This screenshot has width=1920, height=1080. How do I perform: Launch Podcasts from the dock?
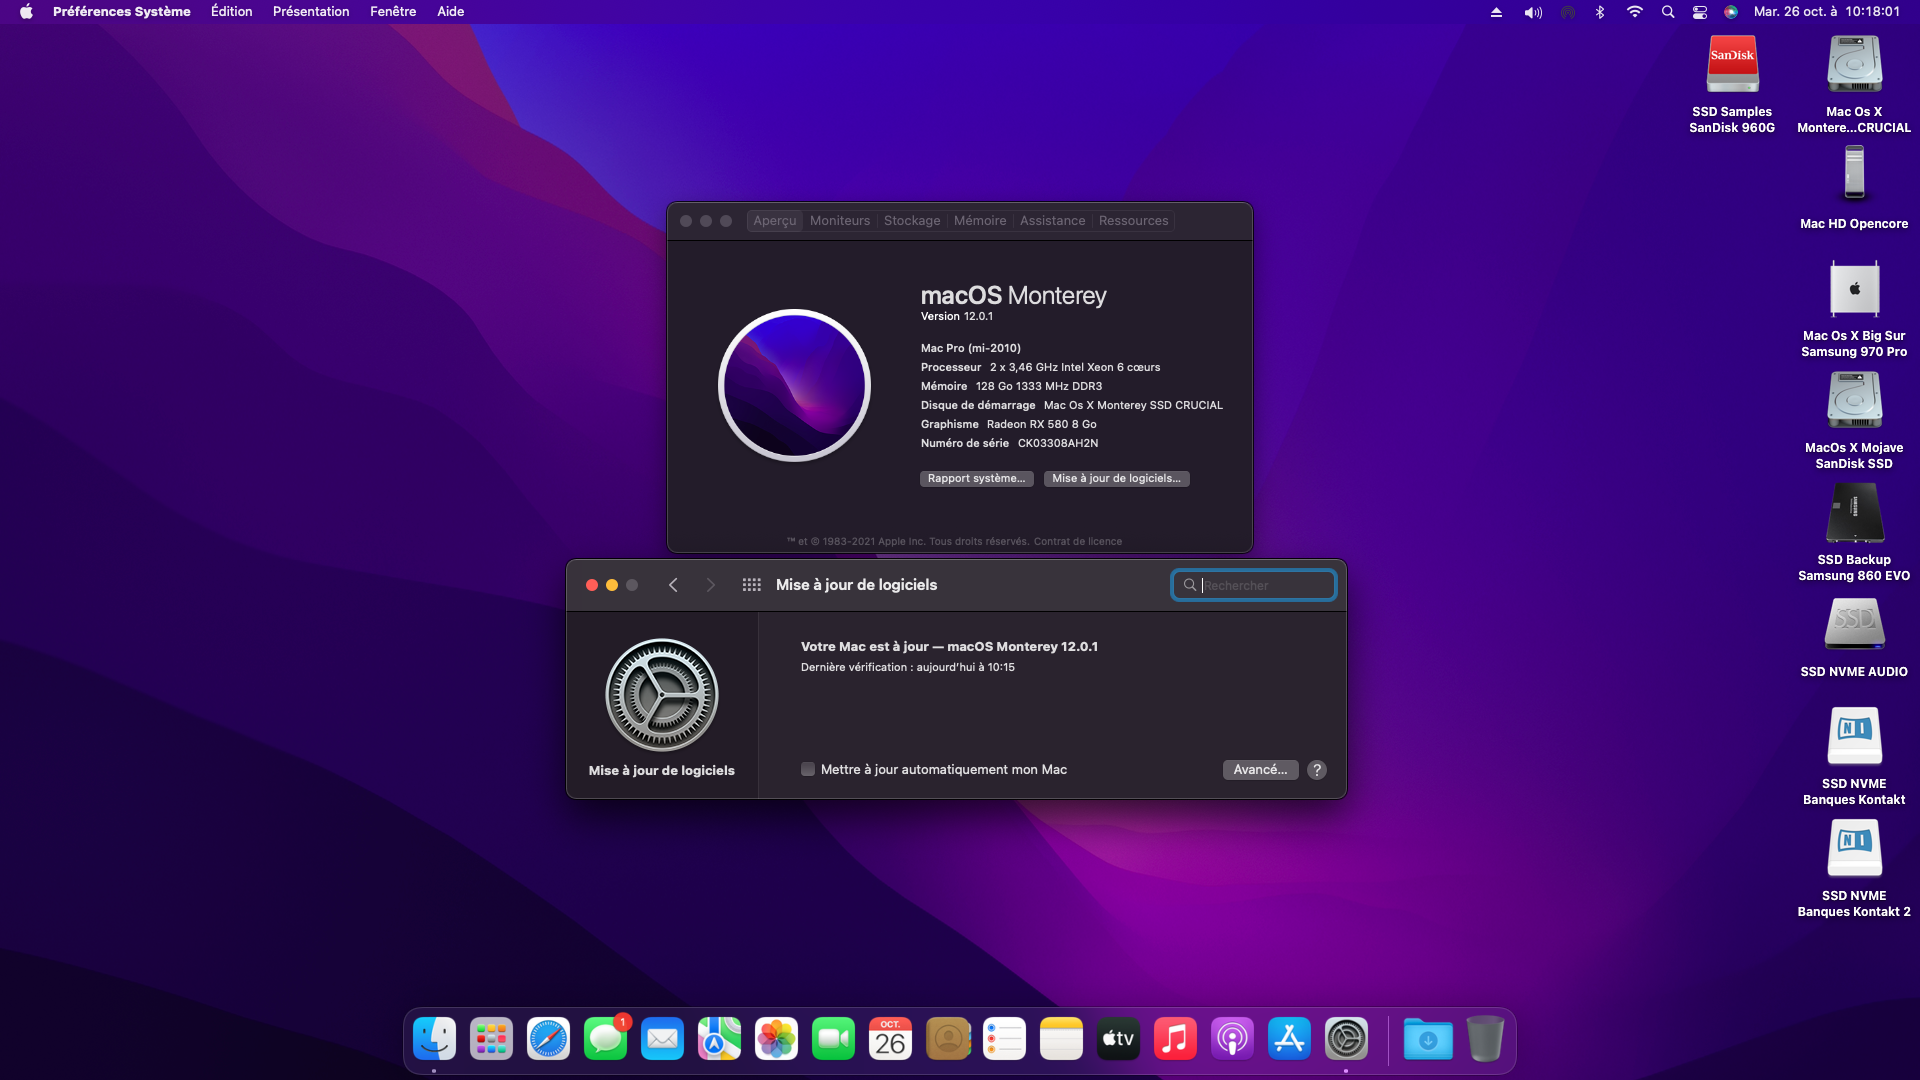pos(1232,1040)
